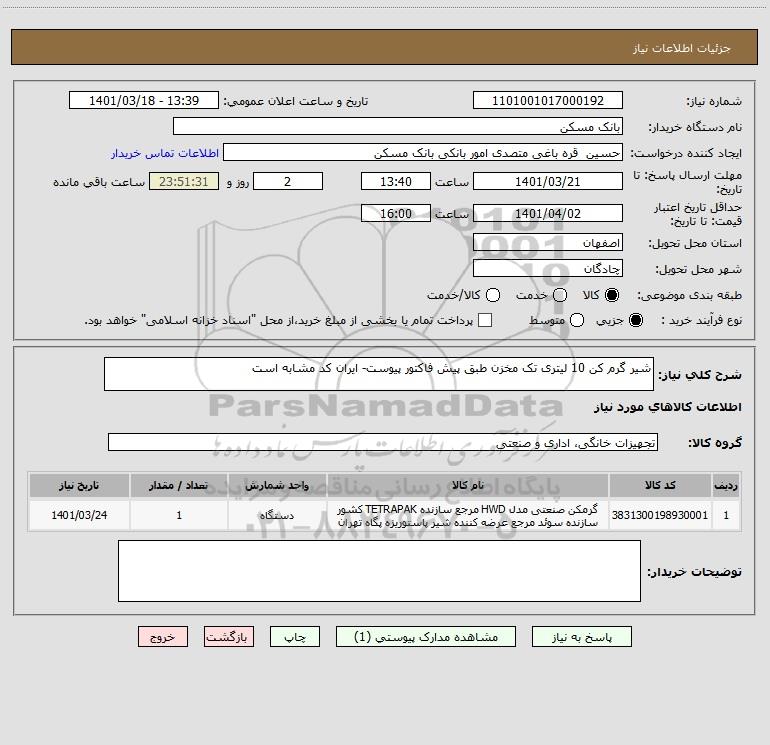Click the remaining days field showing 2
This screenshot has height=745, width=770.
pos(288,181)
